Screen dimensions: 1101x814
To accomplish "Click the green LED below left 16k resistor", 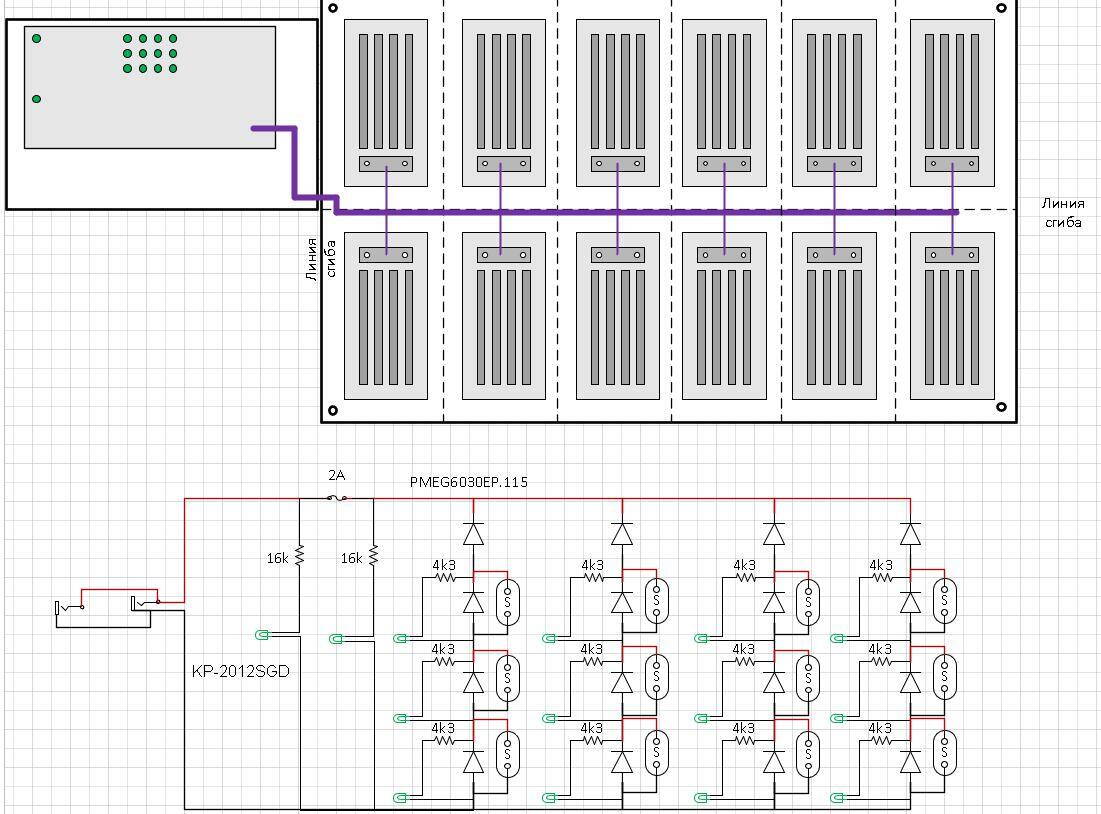I will pyautogui.click(x=263, y=634).
